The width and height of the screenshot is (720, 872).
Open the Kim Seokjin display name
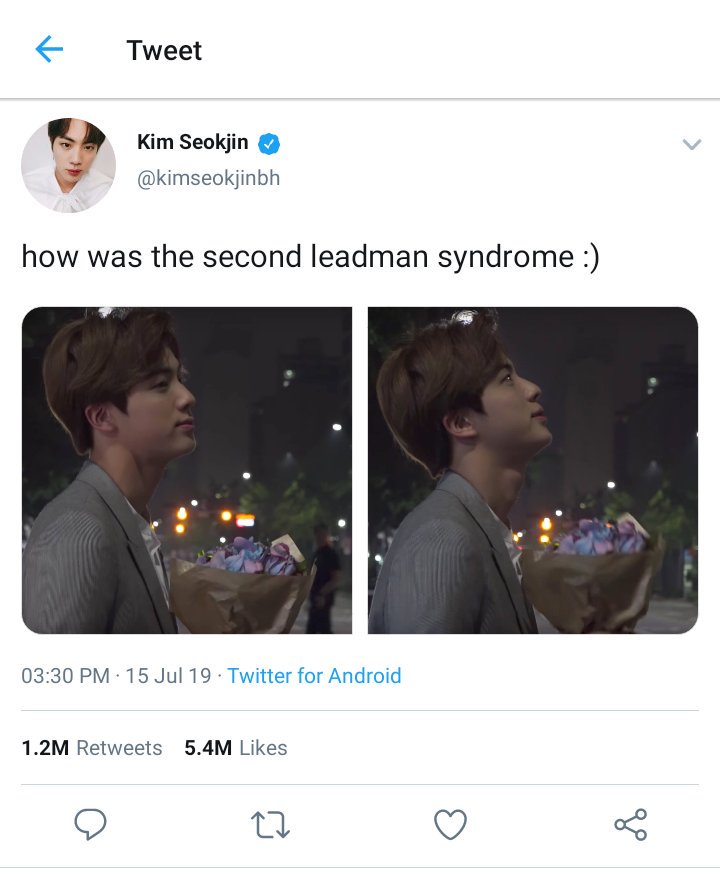pos(192,142)
